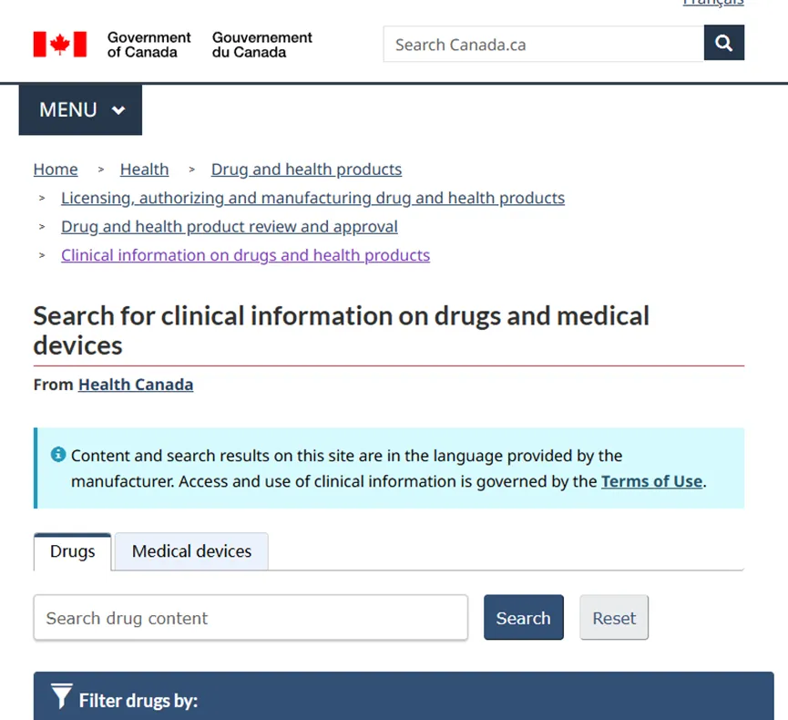788x720 pixels.
Task: Go to Home breadcrumb link
Action: coord(56,169)
